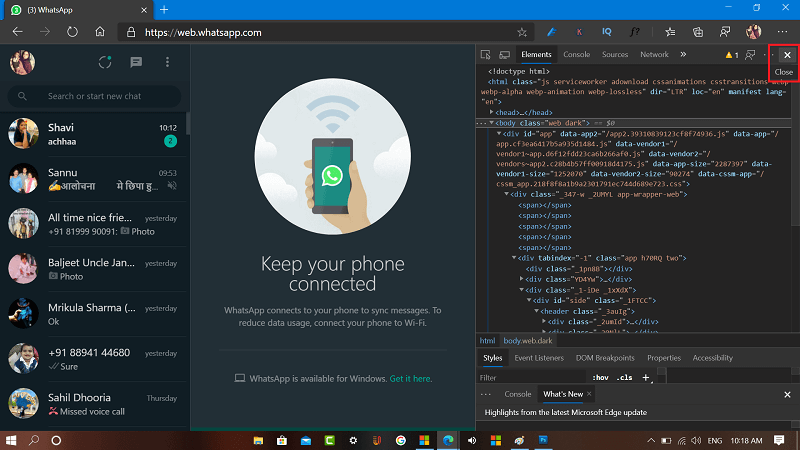Open File Explorer from taskbar
The image size is (800, 450).
point(258,440)
